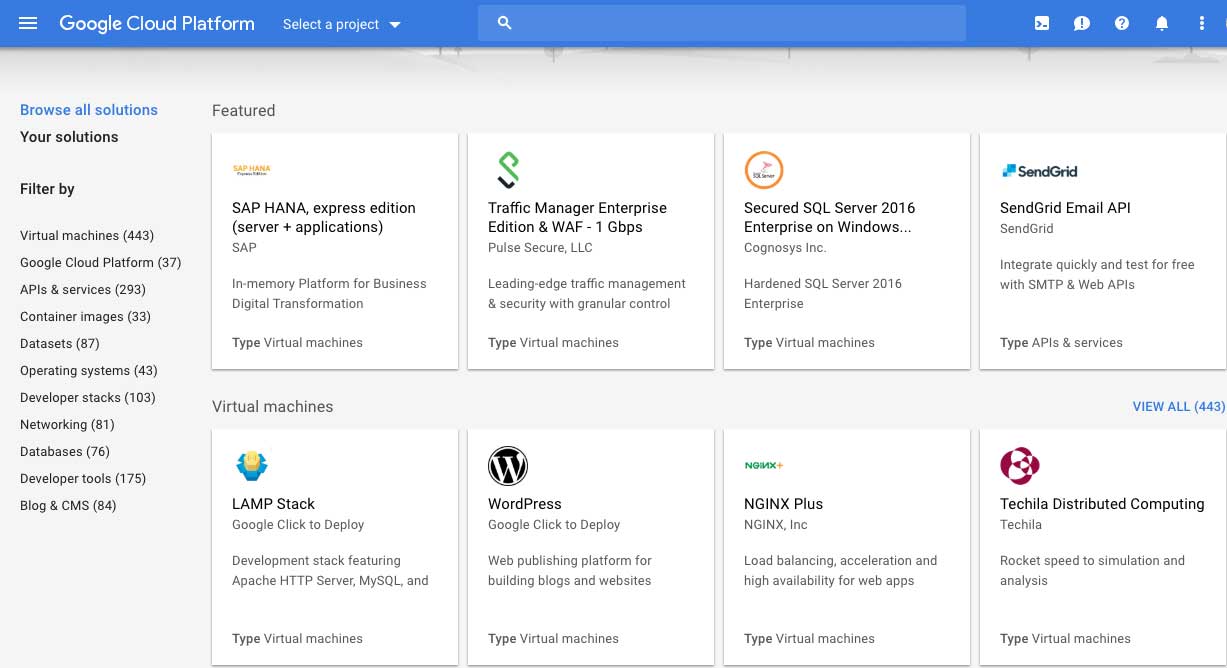Open the three-dot more options menu

(x=1202, y=23)
